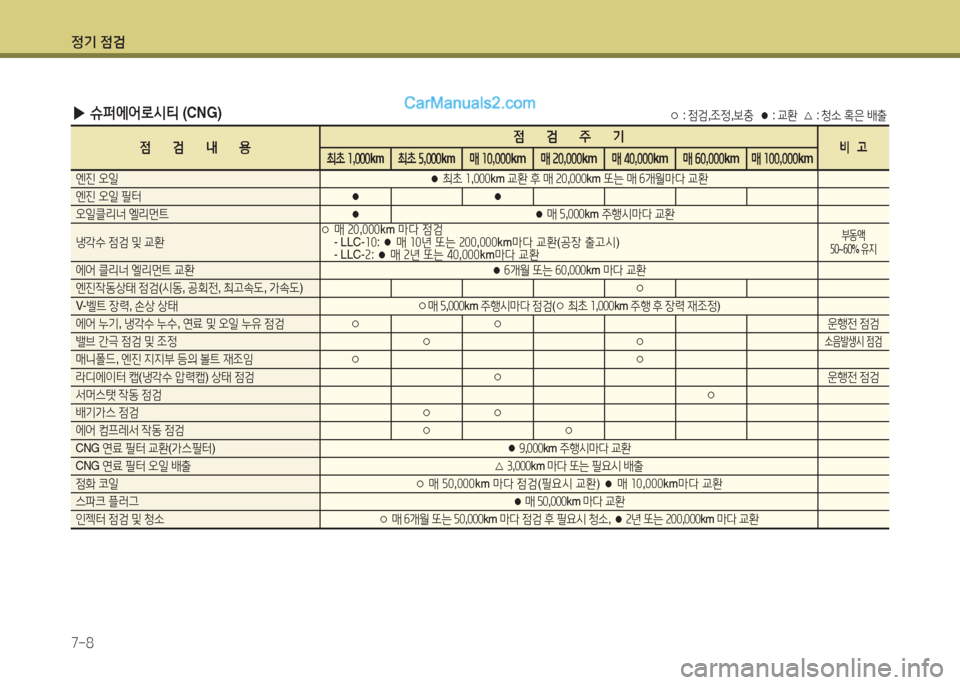This screenshot has height=685, width=960.
Task: Click the '배기가스 점검' row label
Action: 107,413
